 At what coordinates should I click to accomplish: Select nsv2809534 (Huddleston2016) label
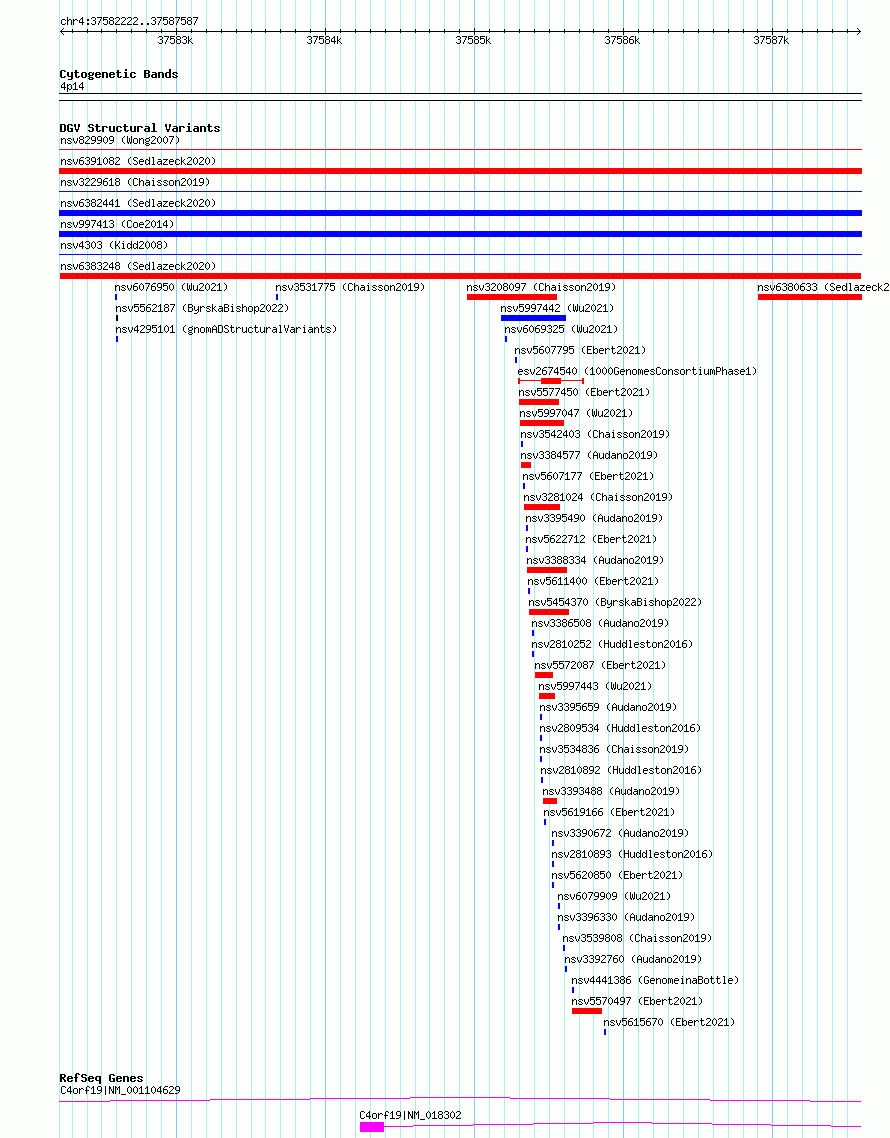pyautogui.click(x=620, y=729)
